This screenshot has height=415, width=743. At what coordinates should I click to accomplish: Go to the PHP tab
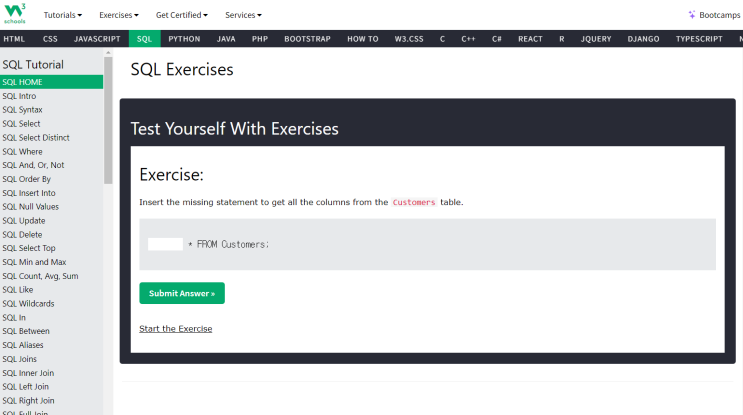tap(260, 39)
